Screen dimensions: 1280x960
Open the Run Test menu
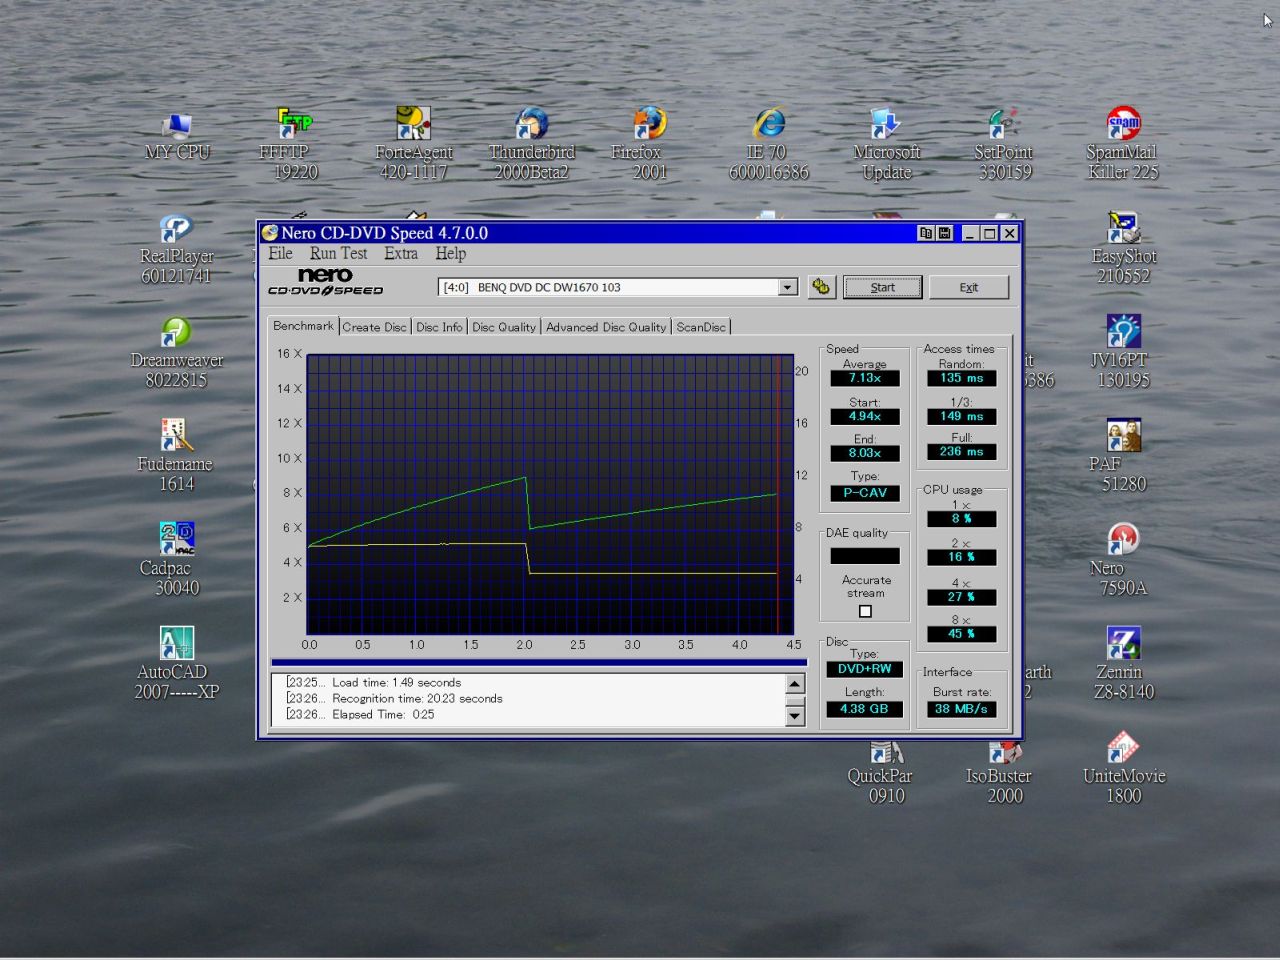click(338, 254)
